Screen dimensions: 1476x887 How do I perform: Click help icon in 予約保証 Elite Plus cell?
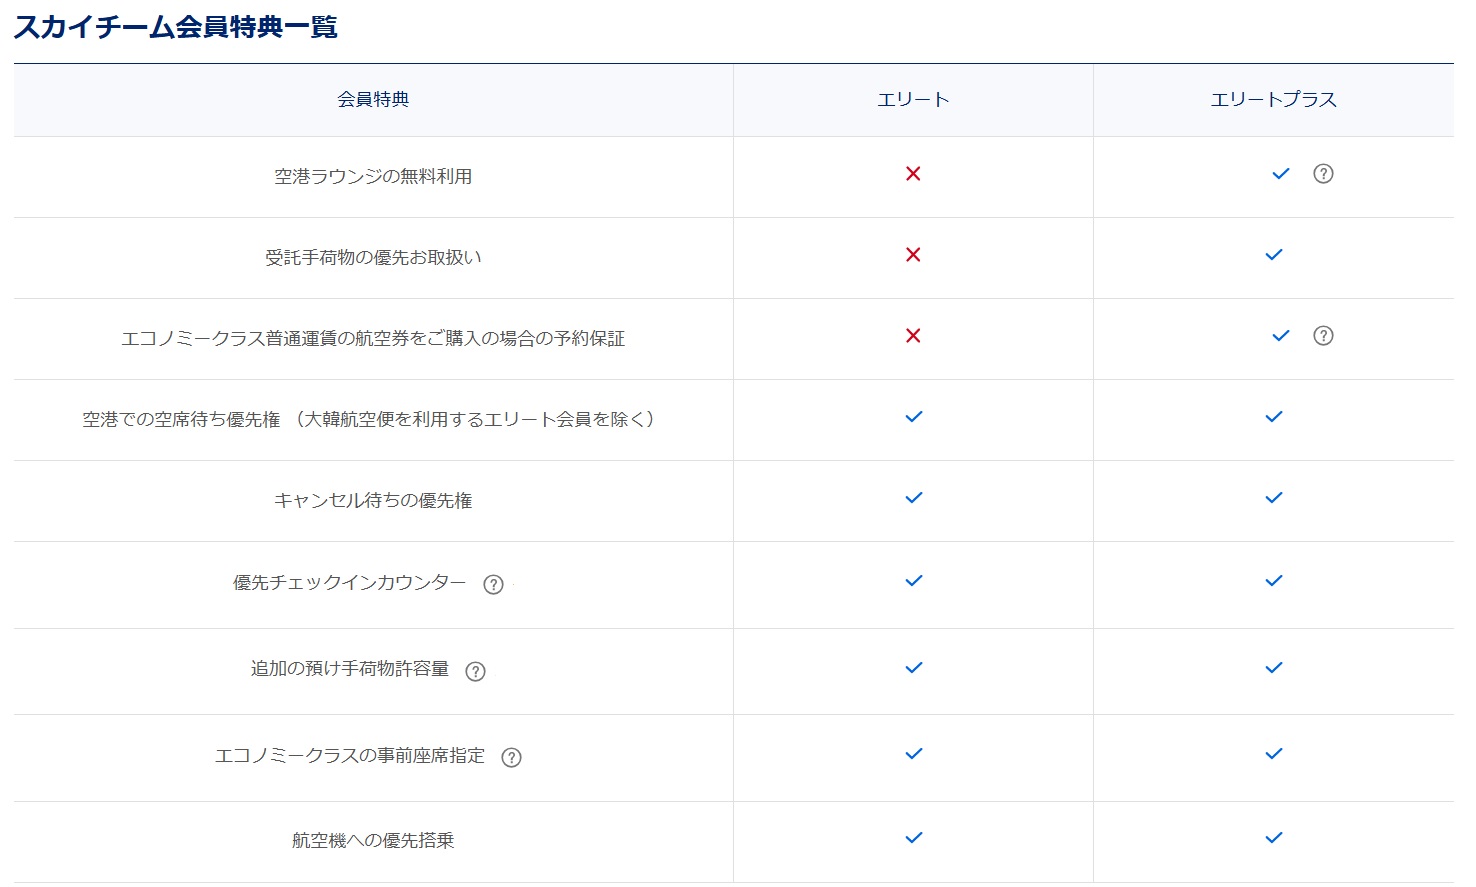pyautogui.click(x=1323, y=336)
